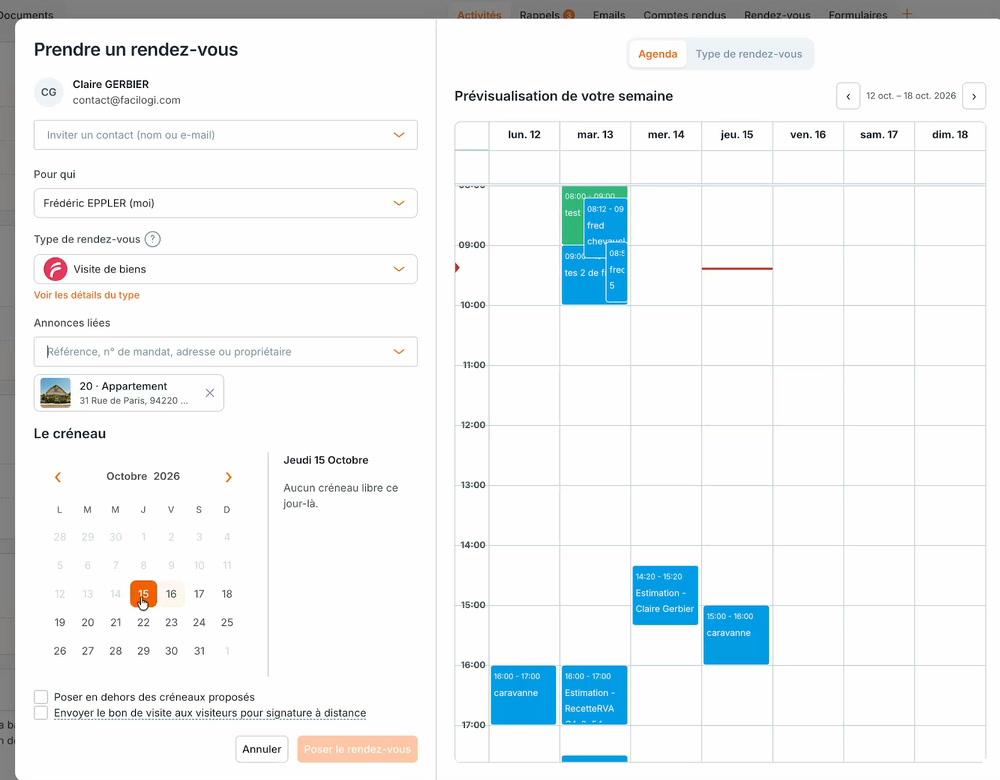This screenshot has width=1000, height=780.
Task: Select October 16 in the date picker
Action: tap(171, 594)
